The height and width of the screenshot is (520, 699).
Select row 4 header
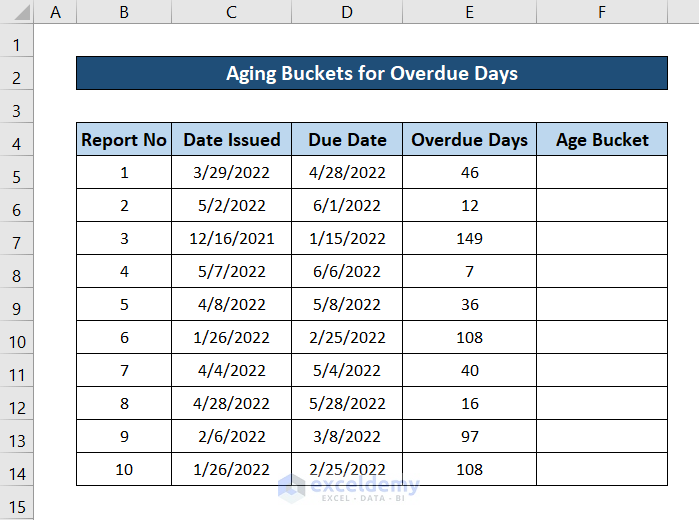click(16, 143)
